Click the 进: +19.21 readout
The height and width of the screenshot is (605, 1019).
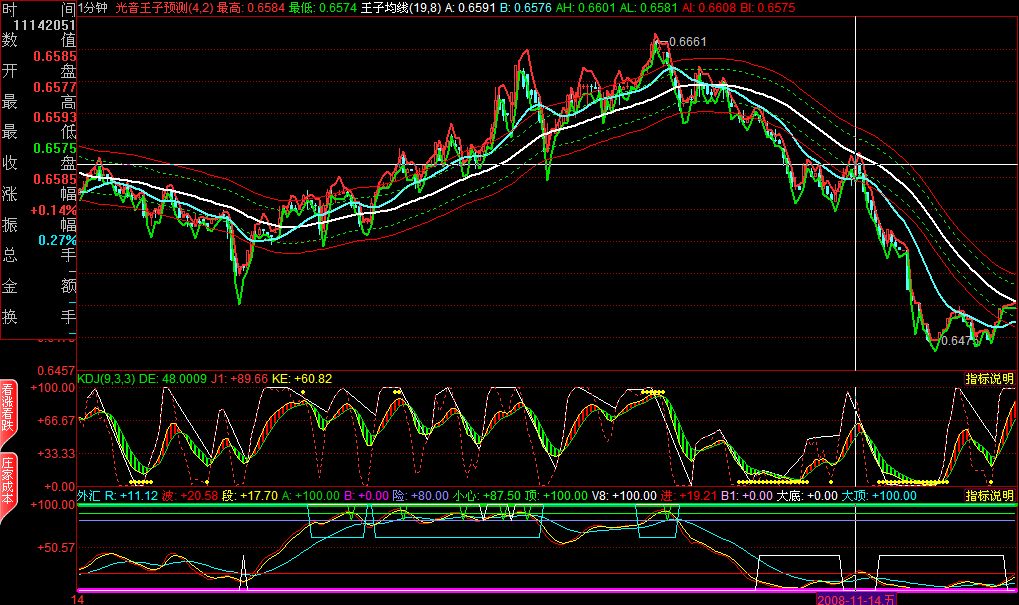[689, 496]
